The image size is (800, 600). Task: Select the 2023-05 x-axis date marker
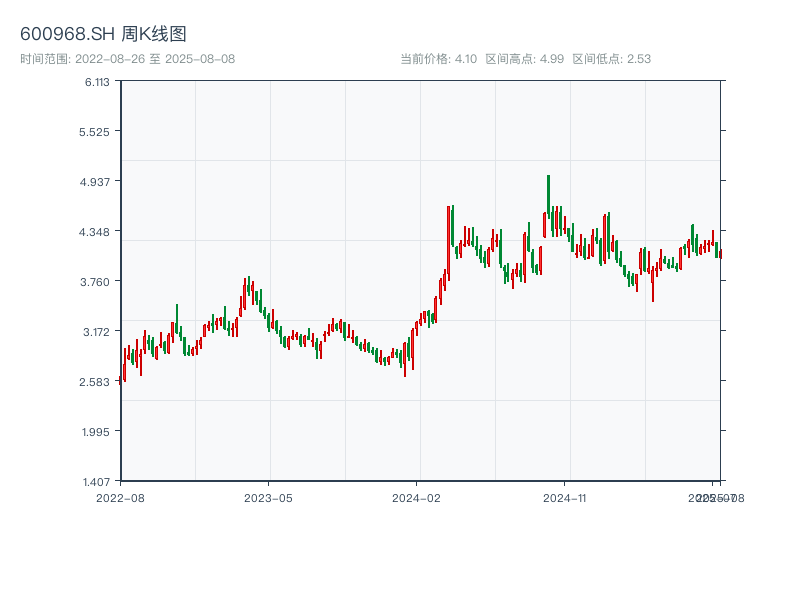click(268, 497)
